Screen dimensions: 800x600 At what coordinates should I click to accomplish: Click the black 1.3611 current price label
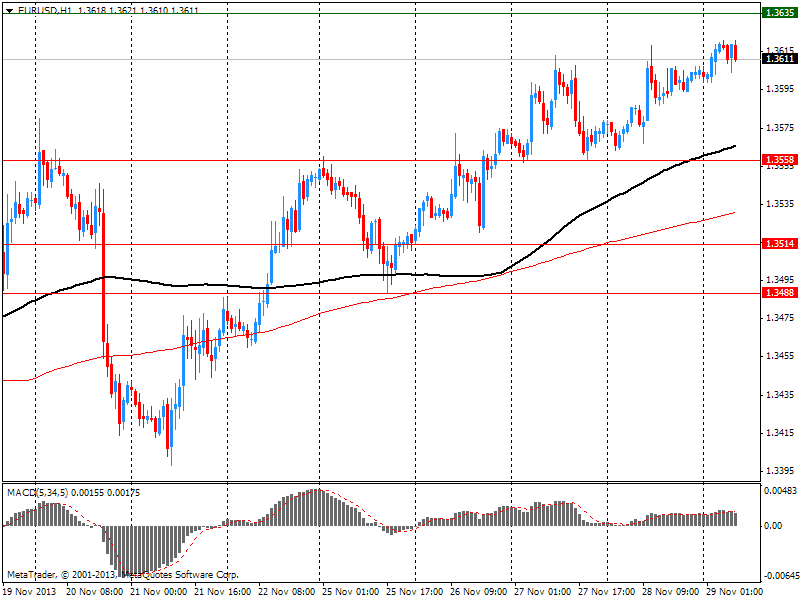pyautogui.click(x=779, y=59)
